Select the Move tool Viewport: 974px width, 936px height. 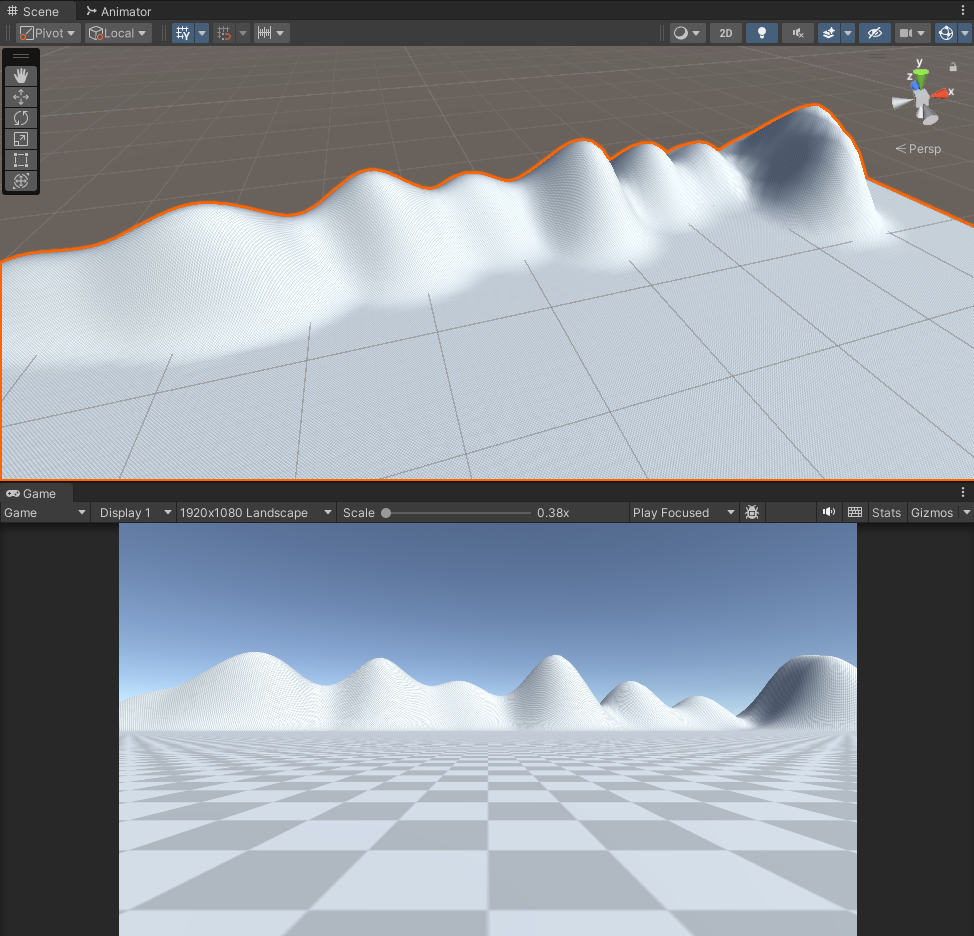(21, 97)
